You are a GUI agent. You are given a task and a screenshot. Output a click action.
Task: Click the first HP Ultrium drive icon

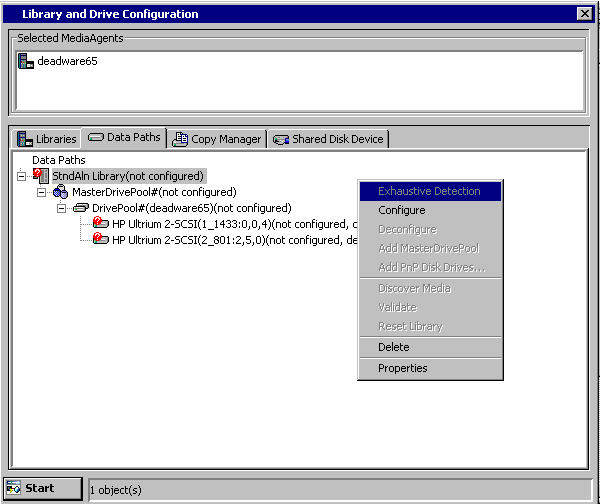[x=100, y=224]
